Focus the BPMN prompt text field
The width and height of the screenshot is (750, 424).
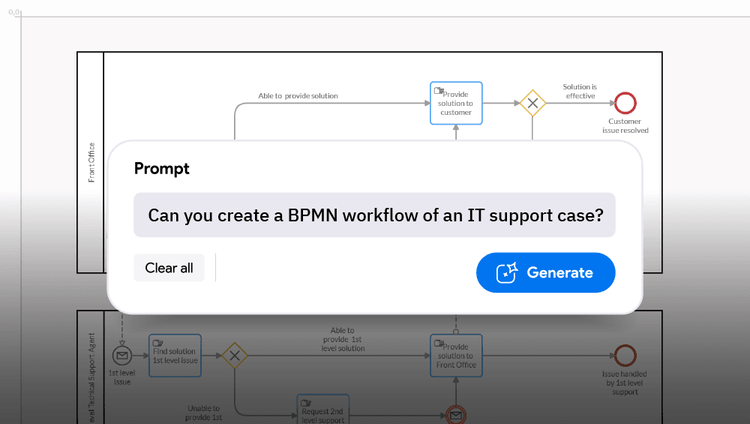(374, 215)
